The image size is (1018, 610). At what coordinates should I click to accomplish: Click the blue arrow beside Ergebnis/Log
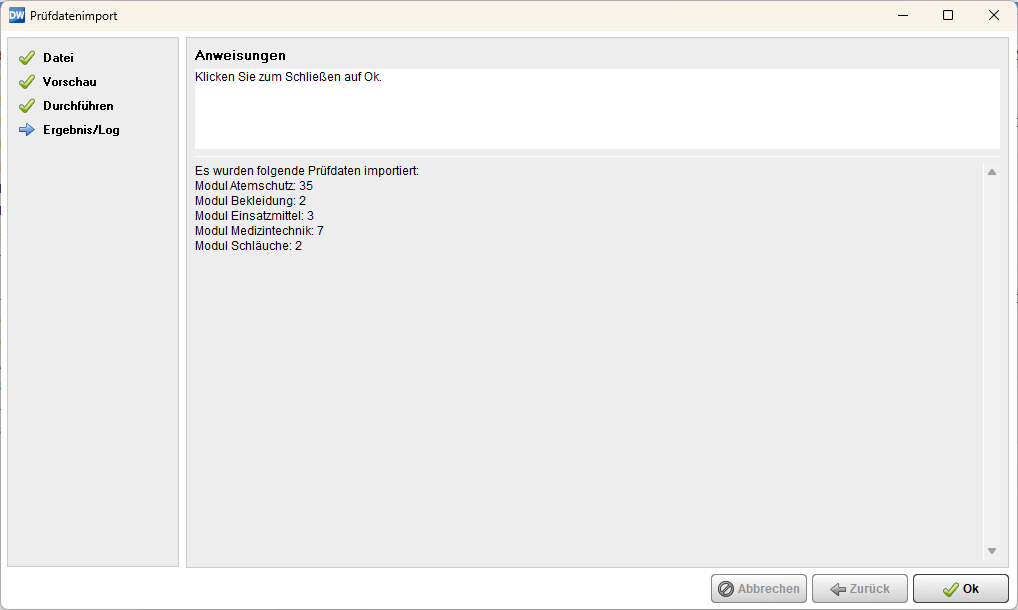point(27,130)
